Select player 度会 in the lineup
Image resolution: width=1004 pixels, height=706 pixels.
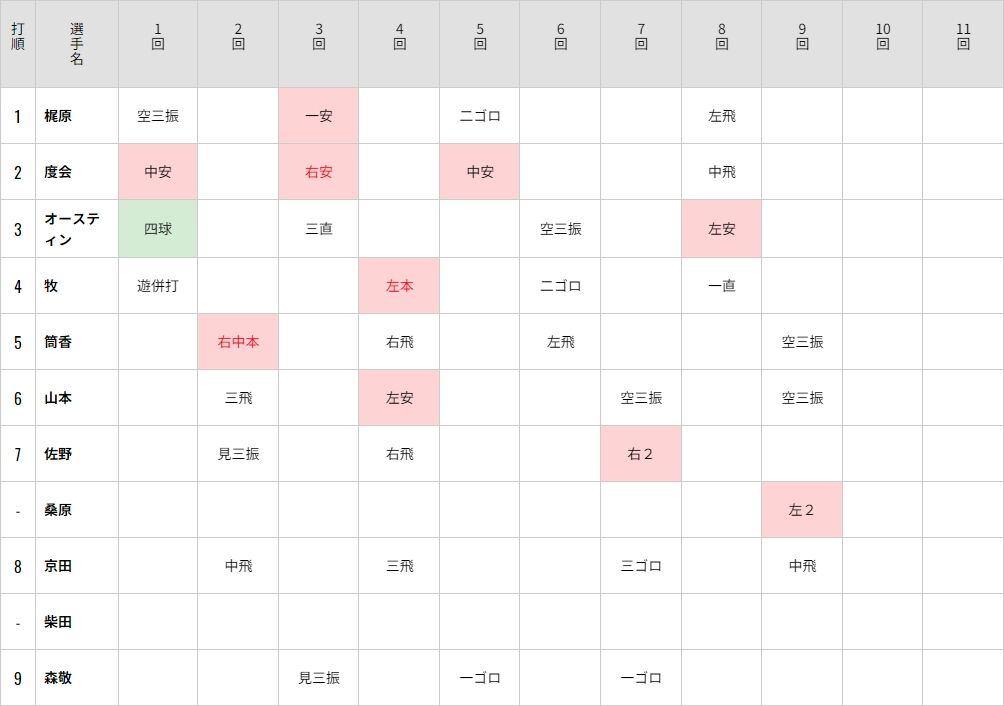[x=58, y=172]
